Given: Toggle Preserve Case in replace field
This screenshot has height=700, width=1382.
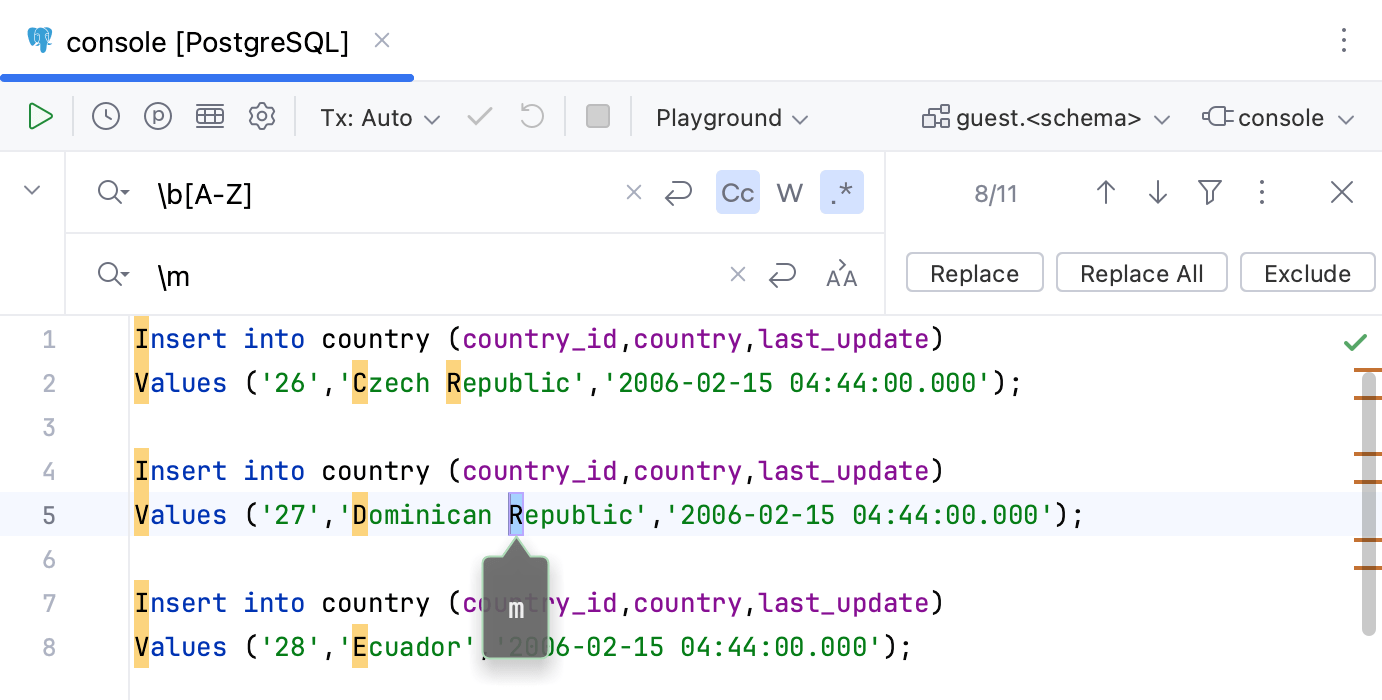Looking at the screenshot, I should 842,274.
